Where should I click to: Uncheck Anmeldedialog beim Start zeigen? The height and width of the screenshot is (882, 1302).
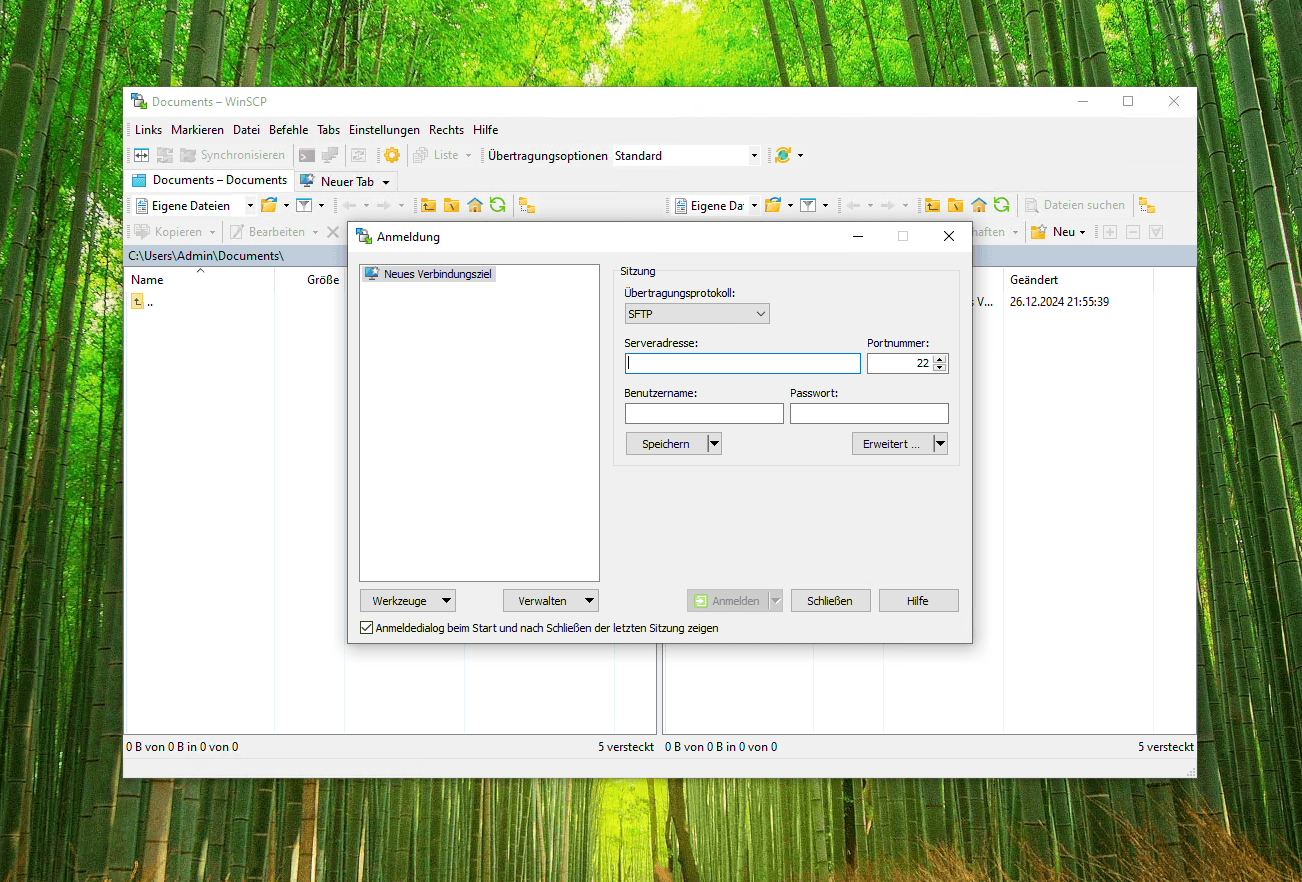(x=366, y=627)
